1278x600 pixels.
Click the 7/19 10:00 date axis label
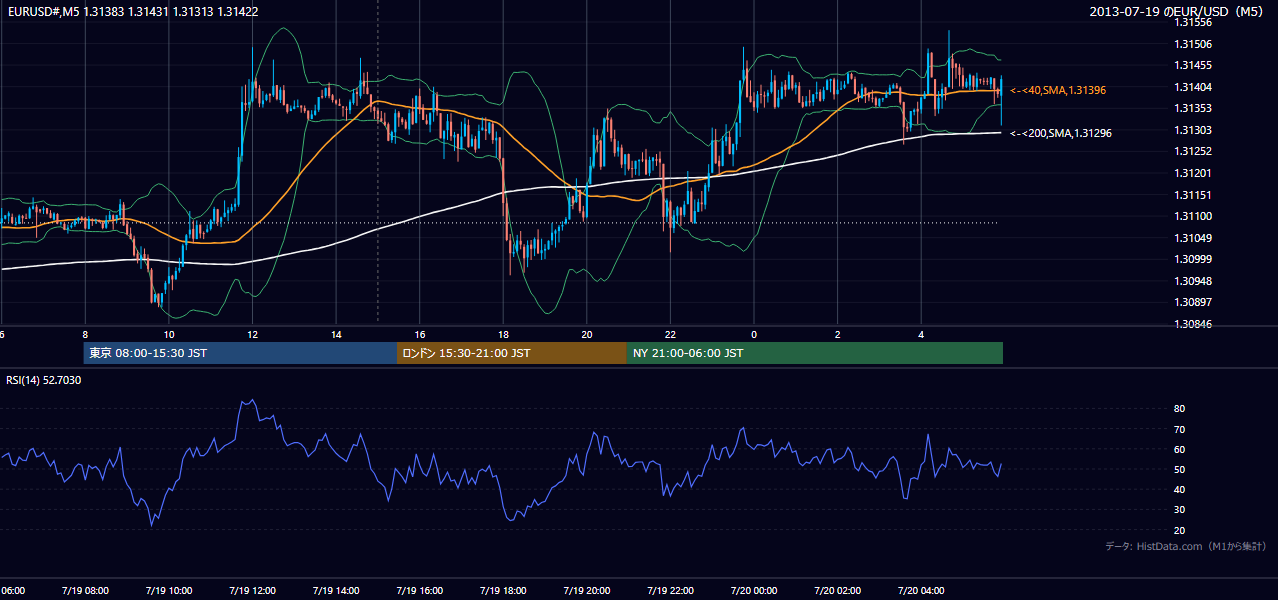(x=169, y=590)
